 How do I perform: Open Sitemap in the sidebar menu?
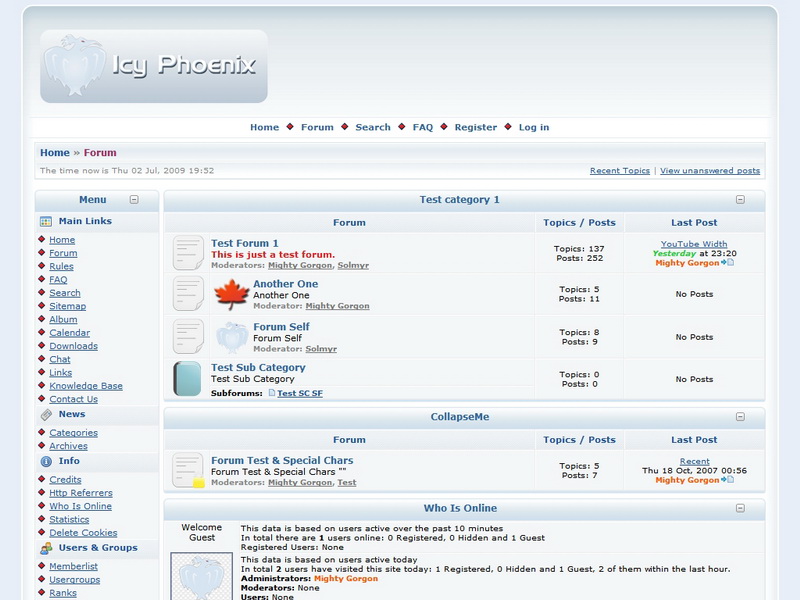click(68, 306)
